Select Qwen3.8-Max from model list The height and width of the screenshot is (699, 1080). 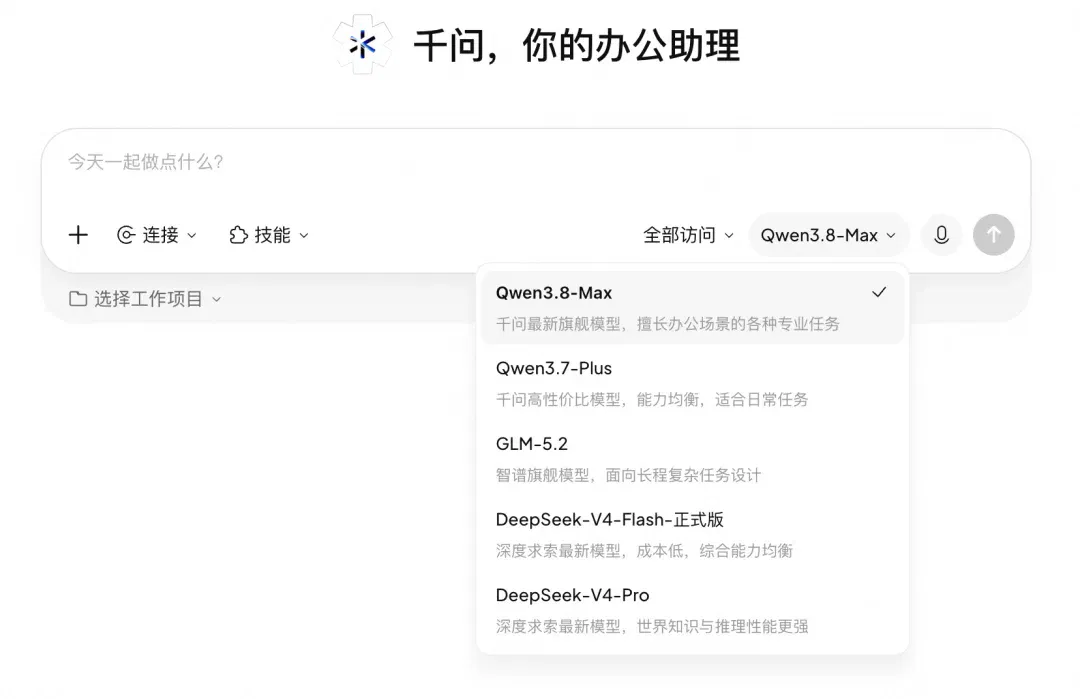[692, 307]
